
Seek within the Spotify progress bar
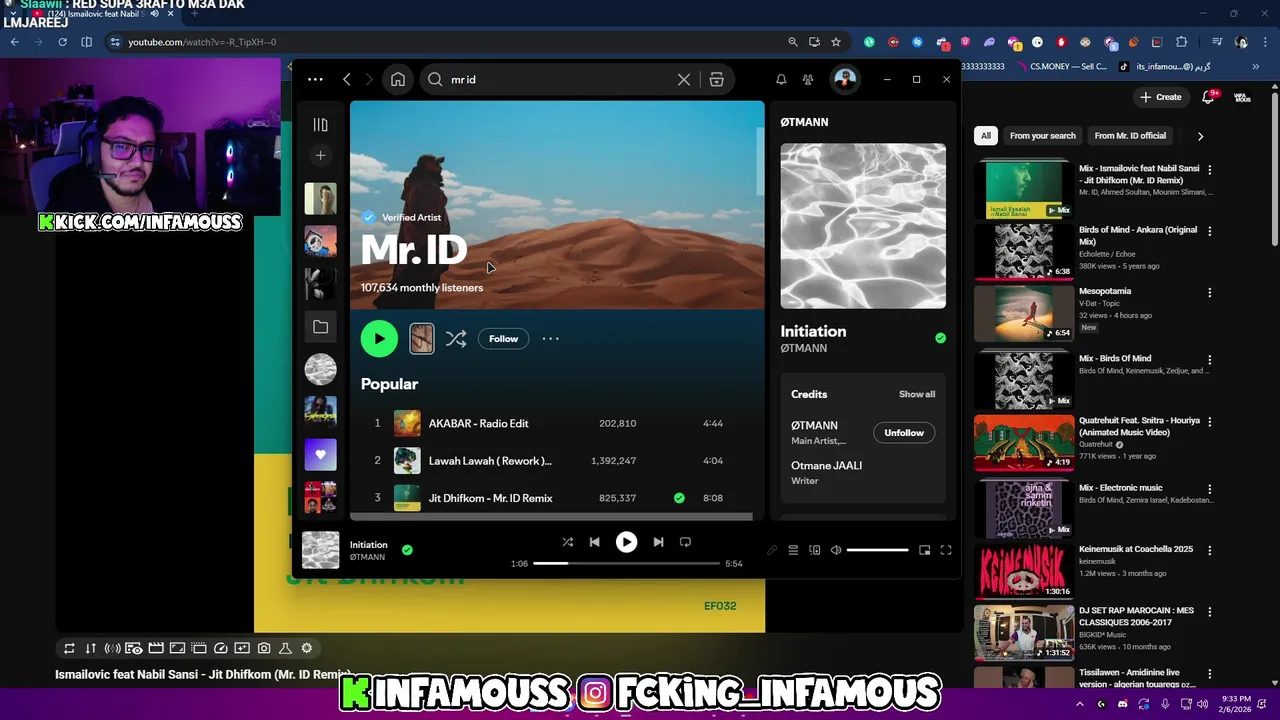(626, 564)
